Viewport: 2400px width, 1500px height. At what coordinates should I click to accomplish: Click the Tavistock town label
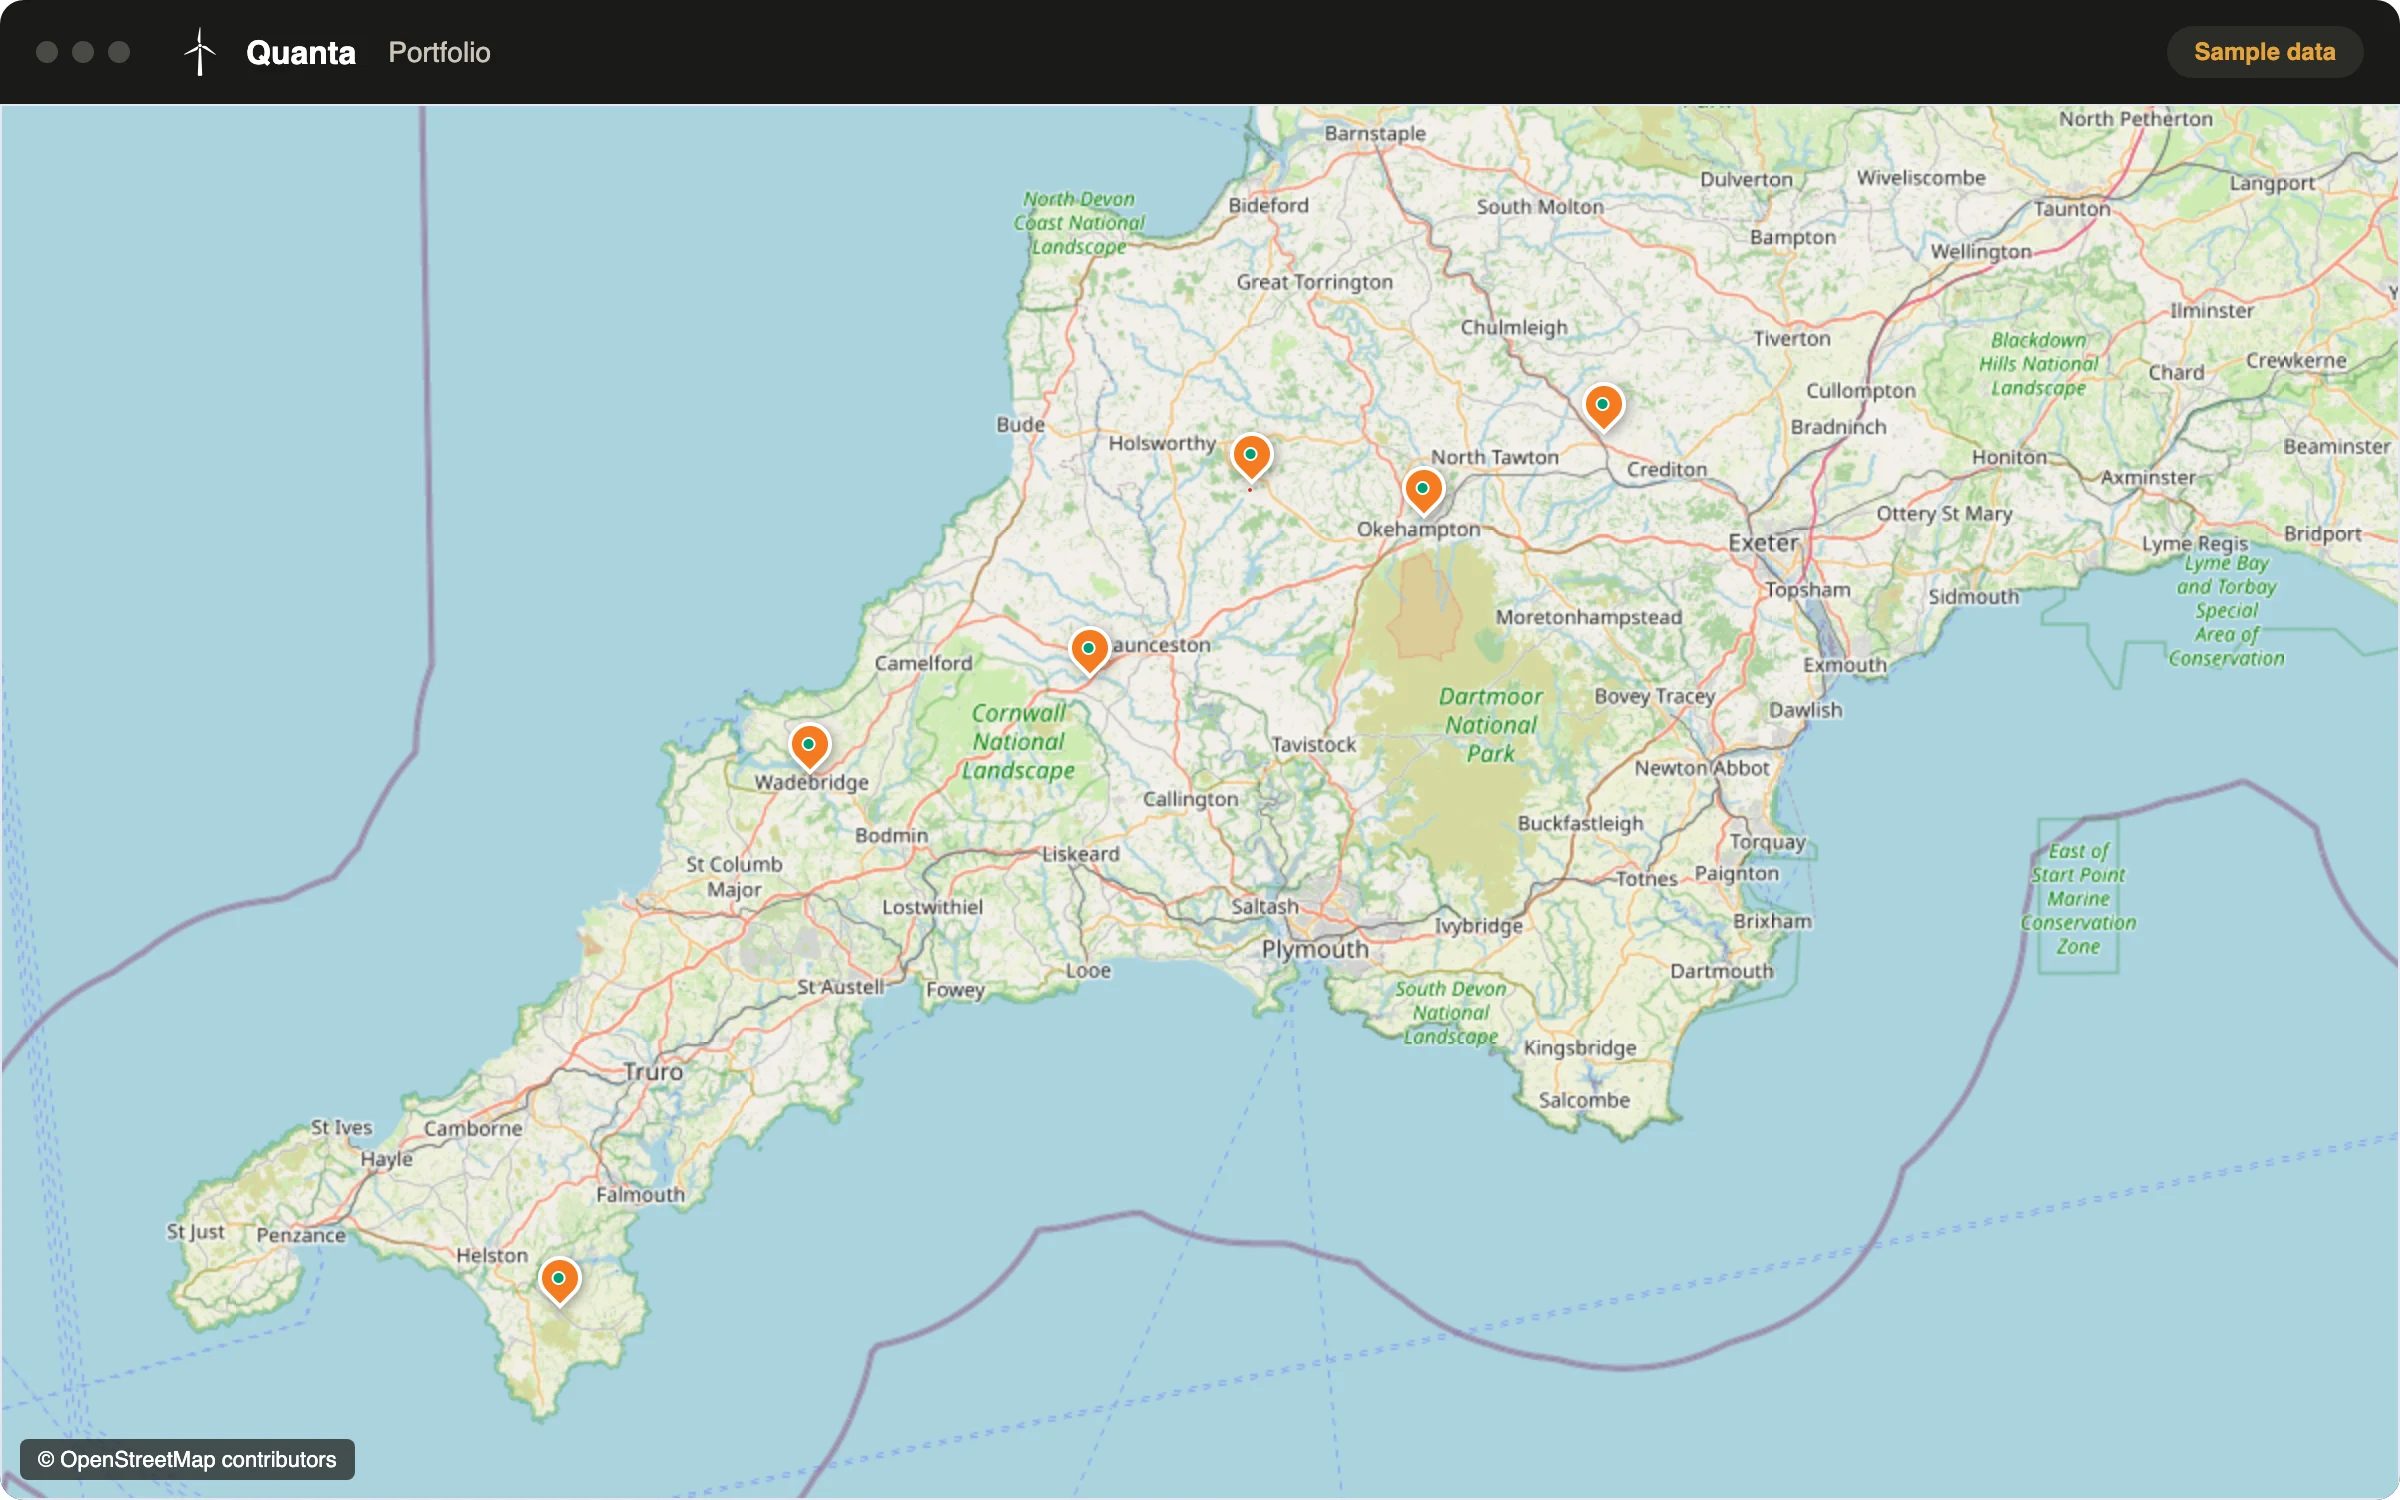pyautogui.click(x=1314, y=745)
